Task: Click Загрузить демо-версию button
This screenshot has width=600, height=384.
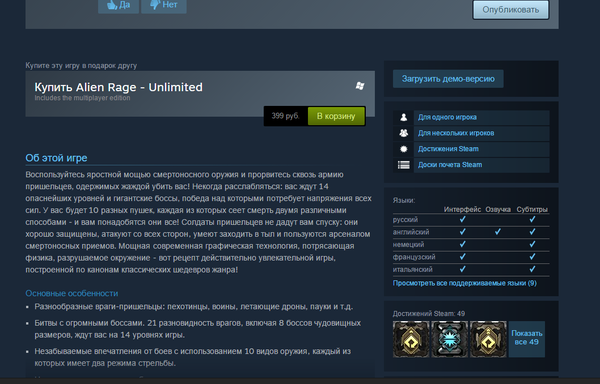Action: pyautogui.click(x=448, y=79)
